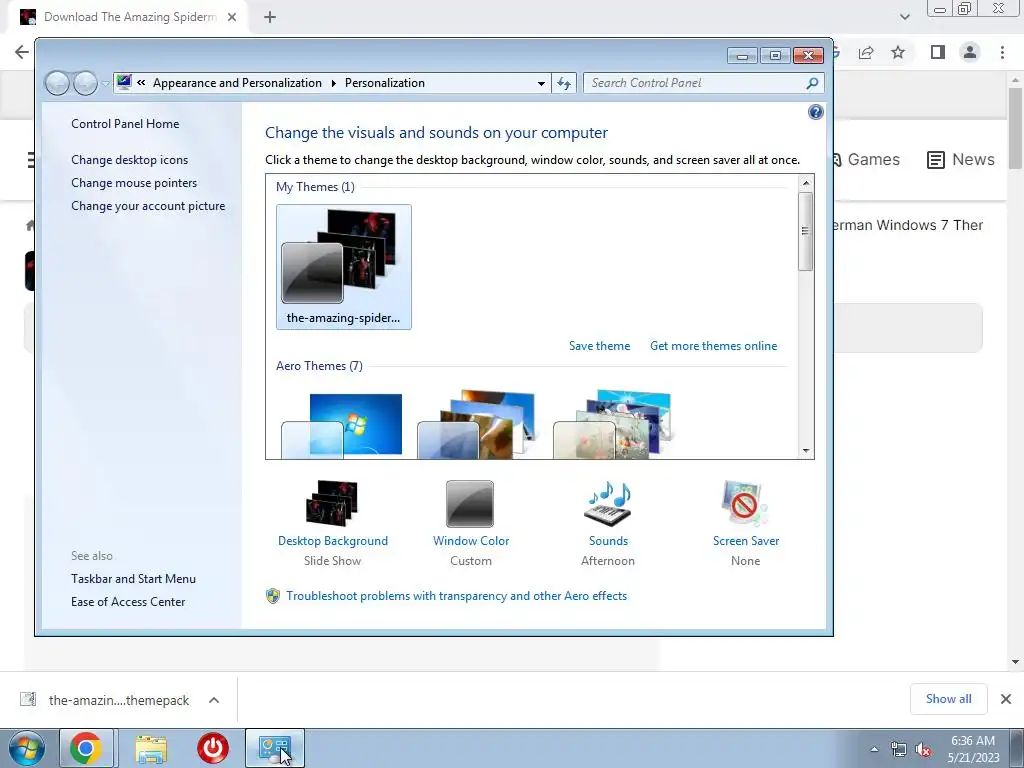Click the Chrome page vertical scrollbar thumb
Image resolution: width=1024 pixels, height=768 pixels.
point(1015,127)
